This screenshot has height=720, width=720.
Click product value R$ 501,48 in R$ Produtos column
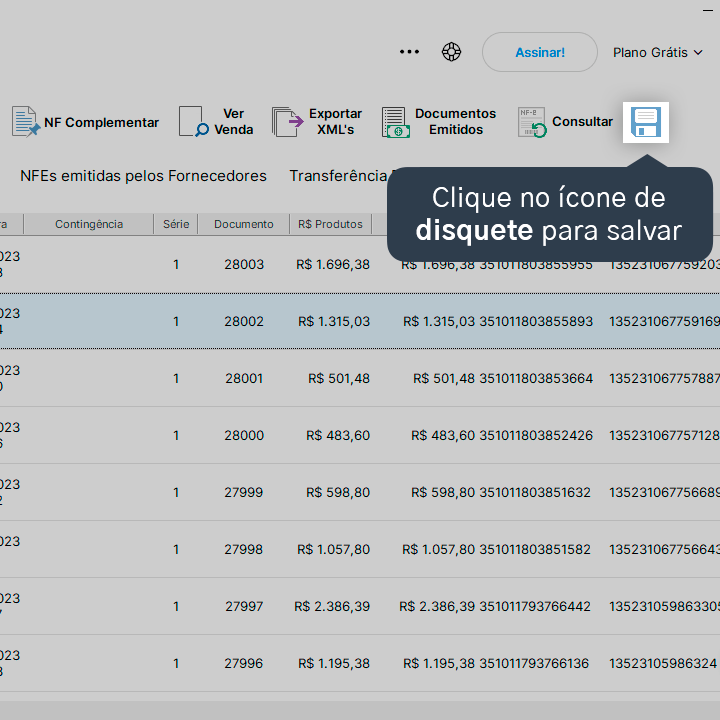(x=339, y=378)
